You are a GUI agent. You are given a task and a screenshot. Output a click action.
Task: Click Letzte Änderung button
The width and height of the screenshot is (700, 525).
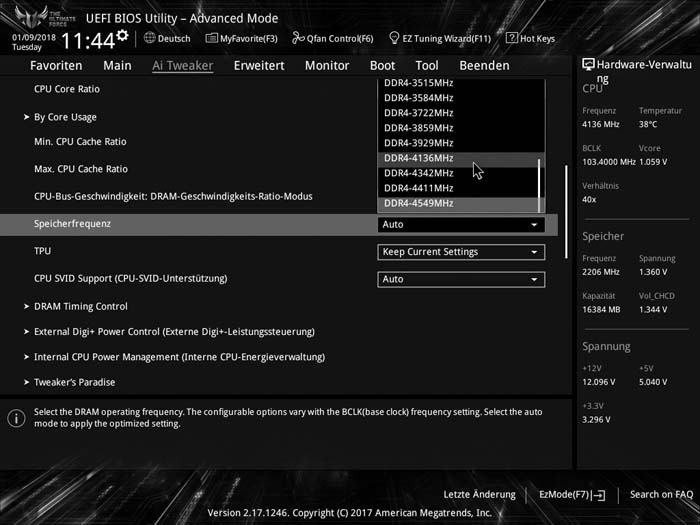[x=479, y=495]
